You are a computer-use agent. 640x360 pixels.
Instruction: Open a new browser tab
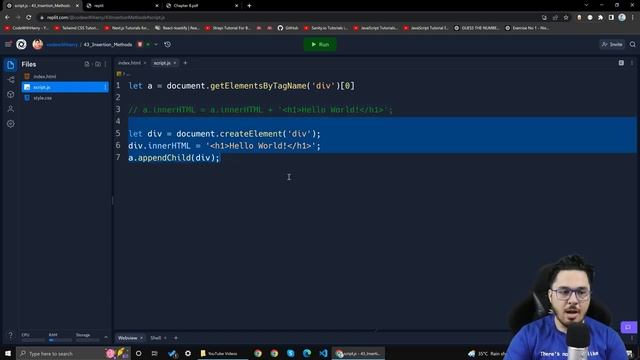pos(249,6)
